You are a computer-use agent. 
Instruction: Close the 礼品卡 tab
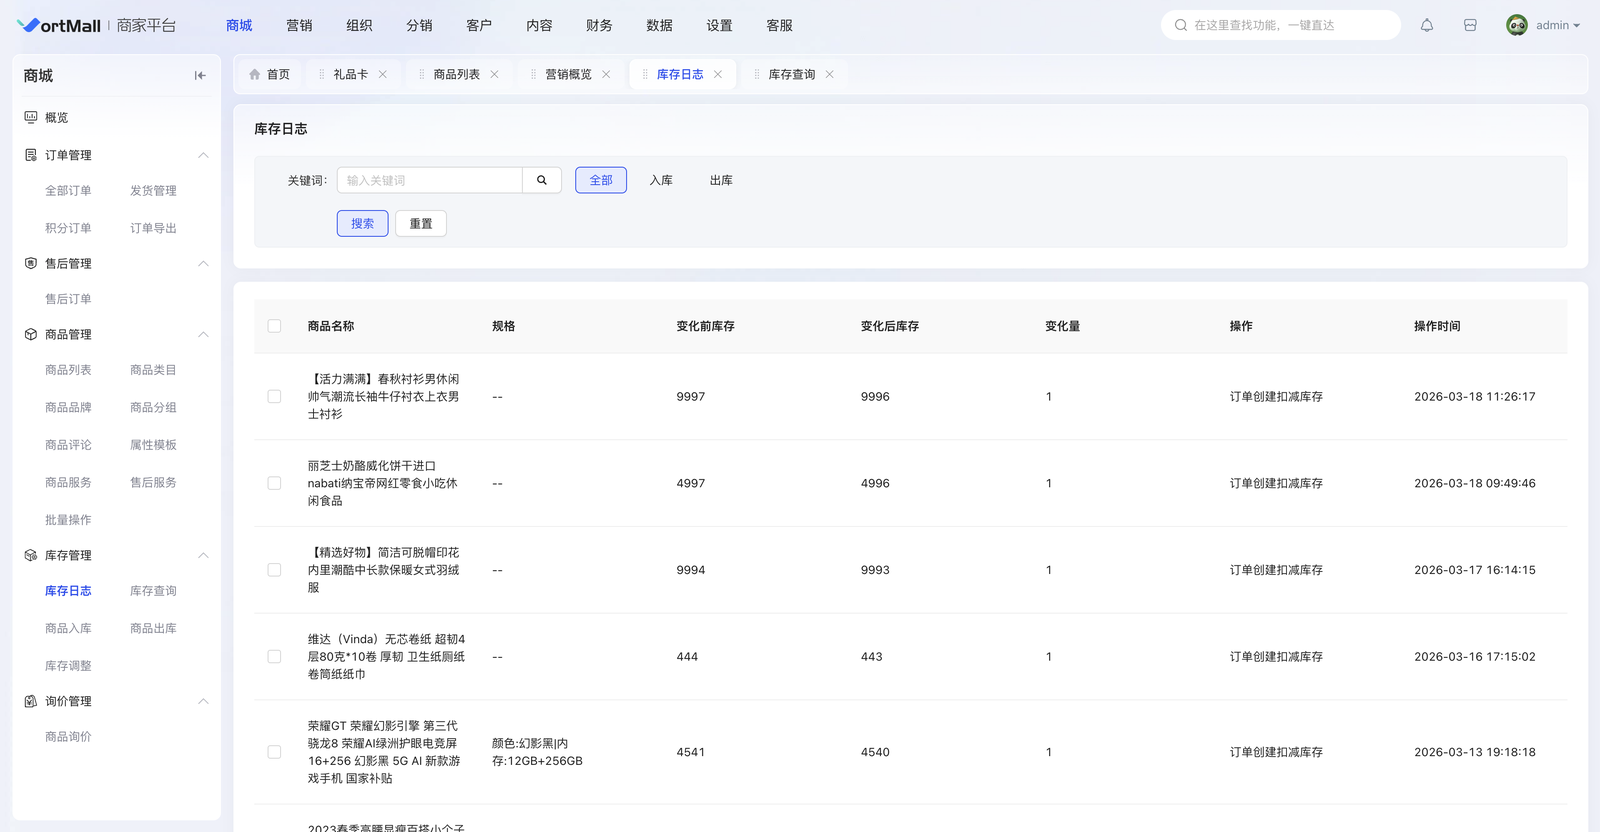pyautogui.click(x=383, y=74)
